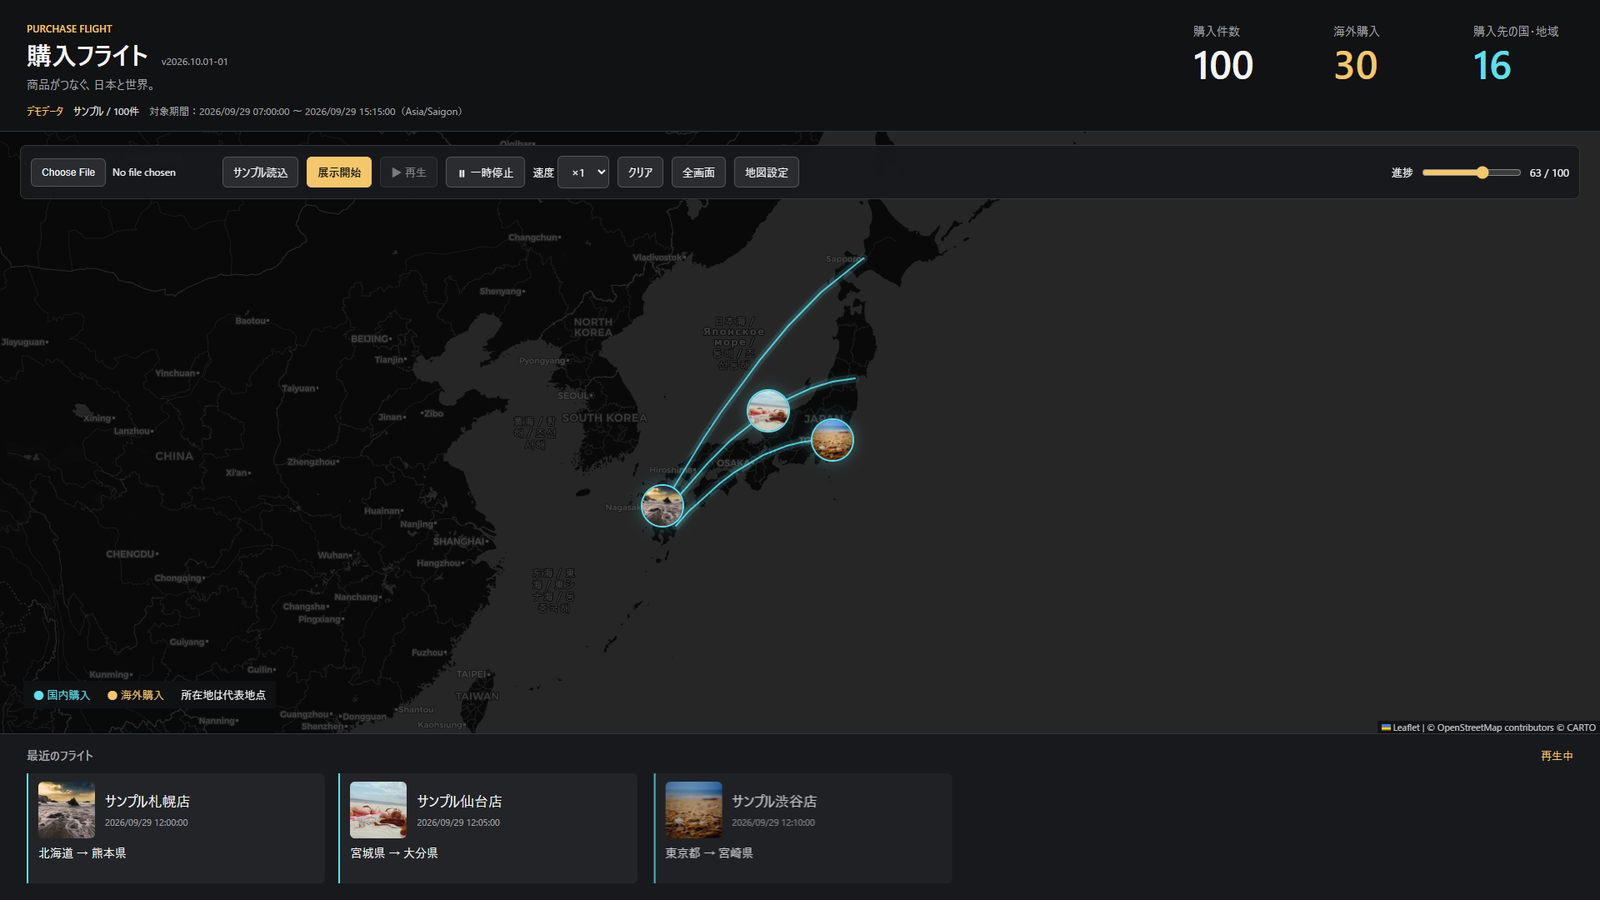Click the Choose File button
This screenshot has height=900, width=1600.
tap(68, 172)
